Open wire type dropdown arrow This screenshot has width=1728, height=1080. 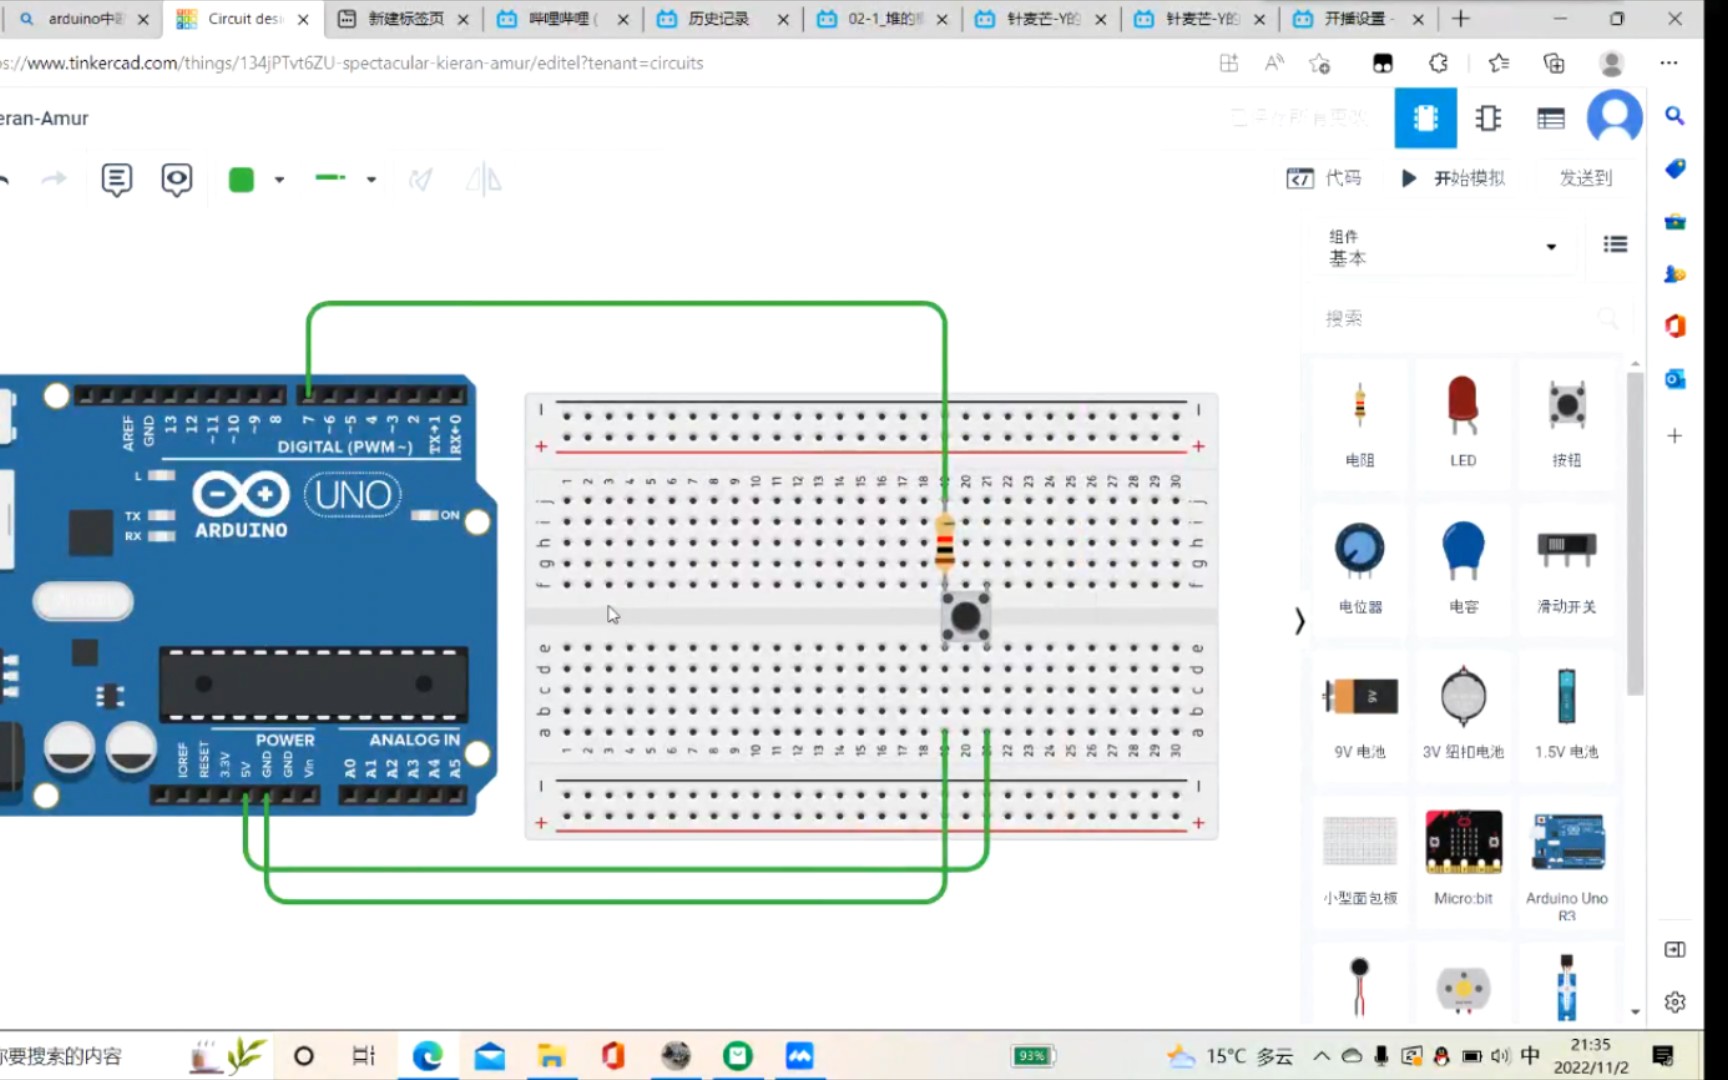(x=371, y=180)
